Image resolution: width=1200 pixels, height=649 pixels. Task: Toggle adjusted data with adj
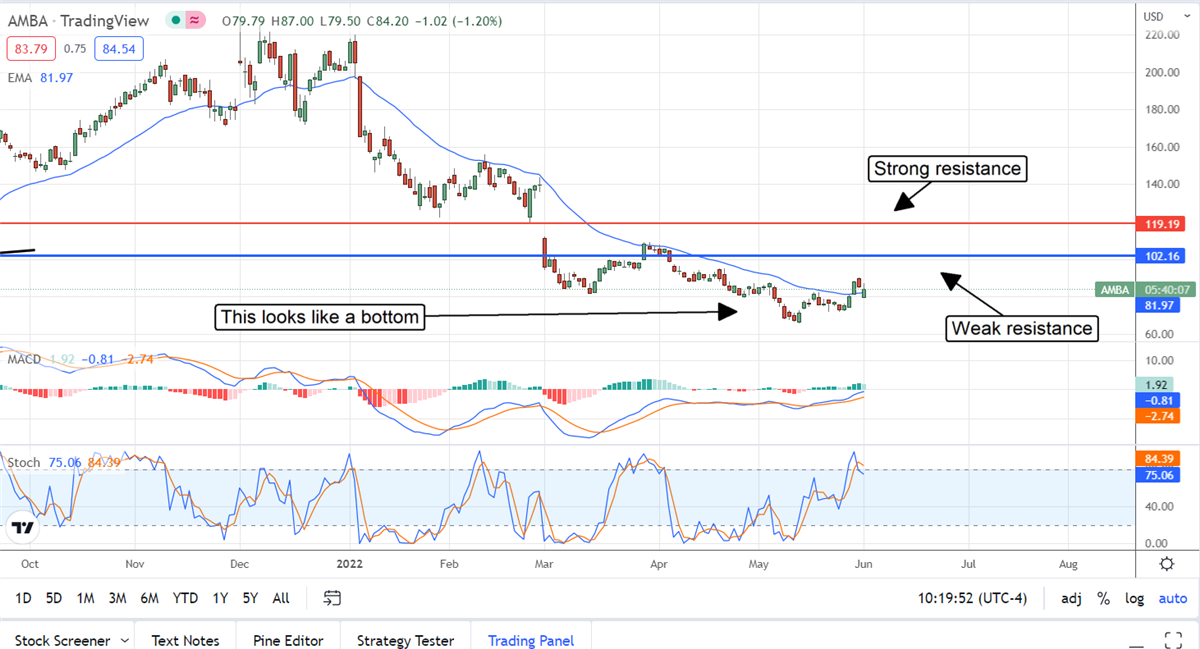1070,598
